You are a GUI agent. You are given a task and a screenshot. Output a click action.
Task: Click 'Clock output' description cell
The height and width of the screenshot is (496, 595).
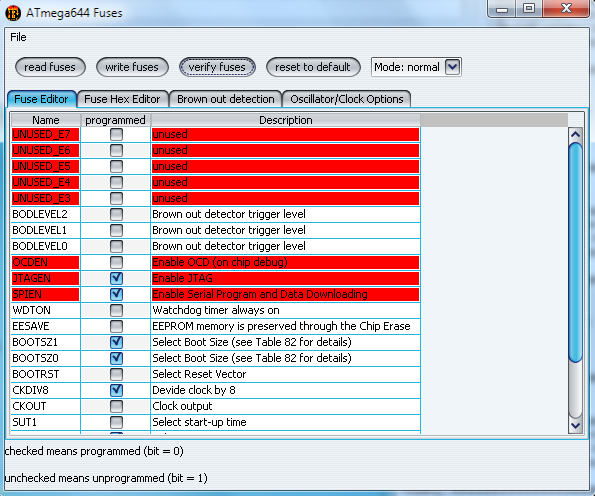[x=285, y=406]
